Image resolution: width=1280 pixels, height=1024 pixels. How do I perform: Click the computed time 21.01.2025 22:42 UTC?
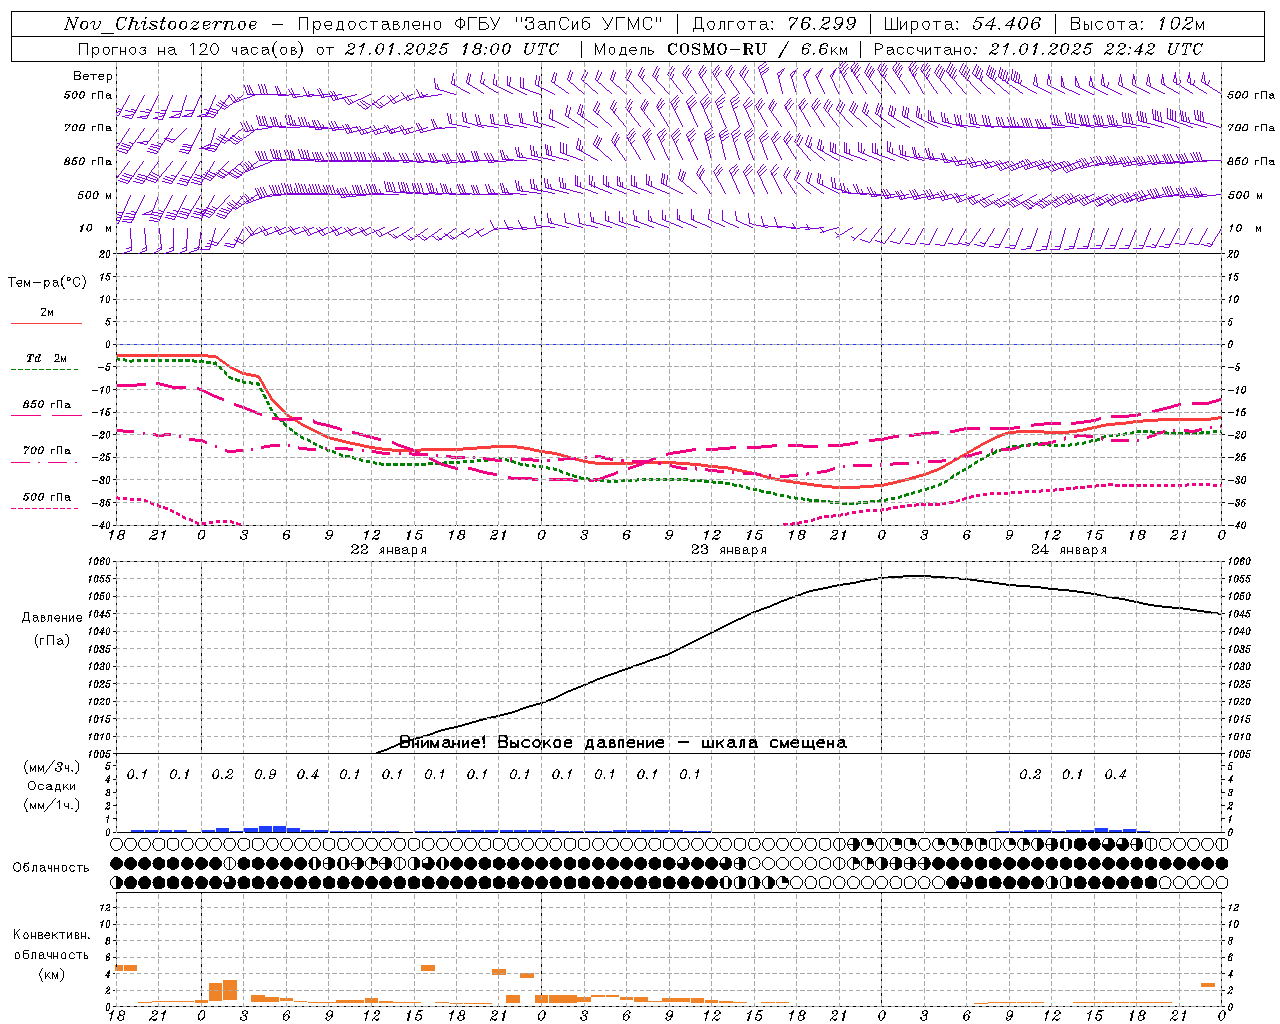coord(1096,49)
